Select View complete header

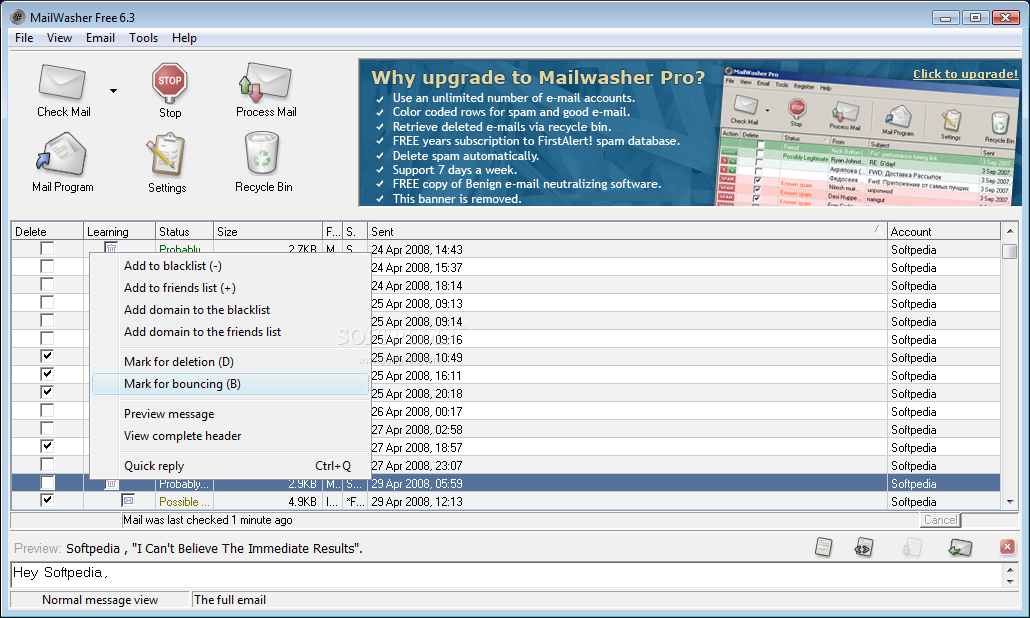(230, 436)
